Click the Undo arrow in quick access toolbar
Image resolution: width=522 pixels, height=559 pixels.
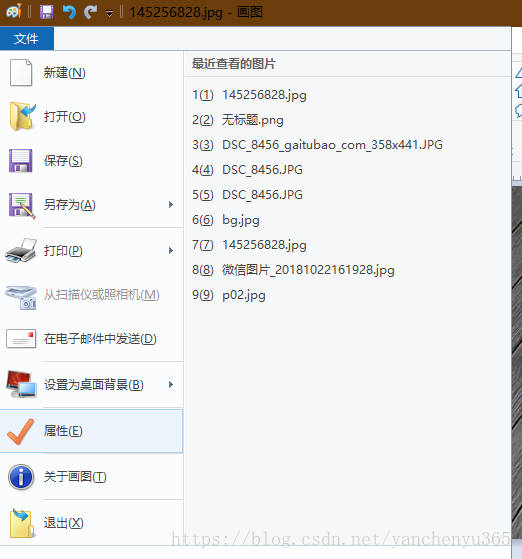coord(69,12)
